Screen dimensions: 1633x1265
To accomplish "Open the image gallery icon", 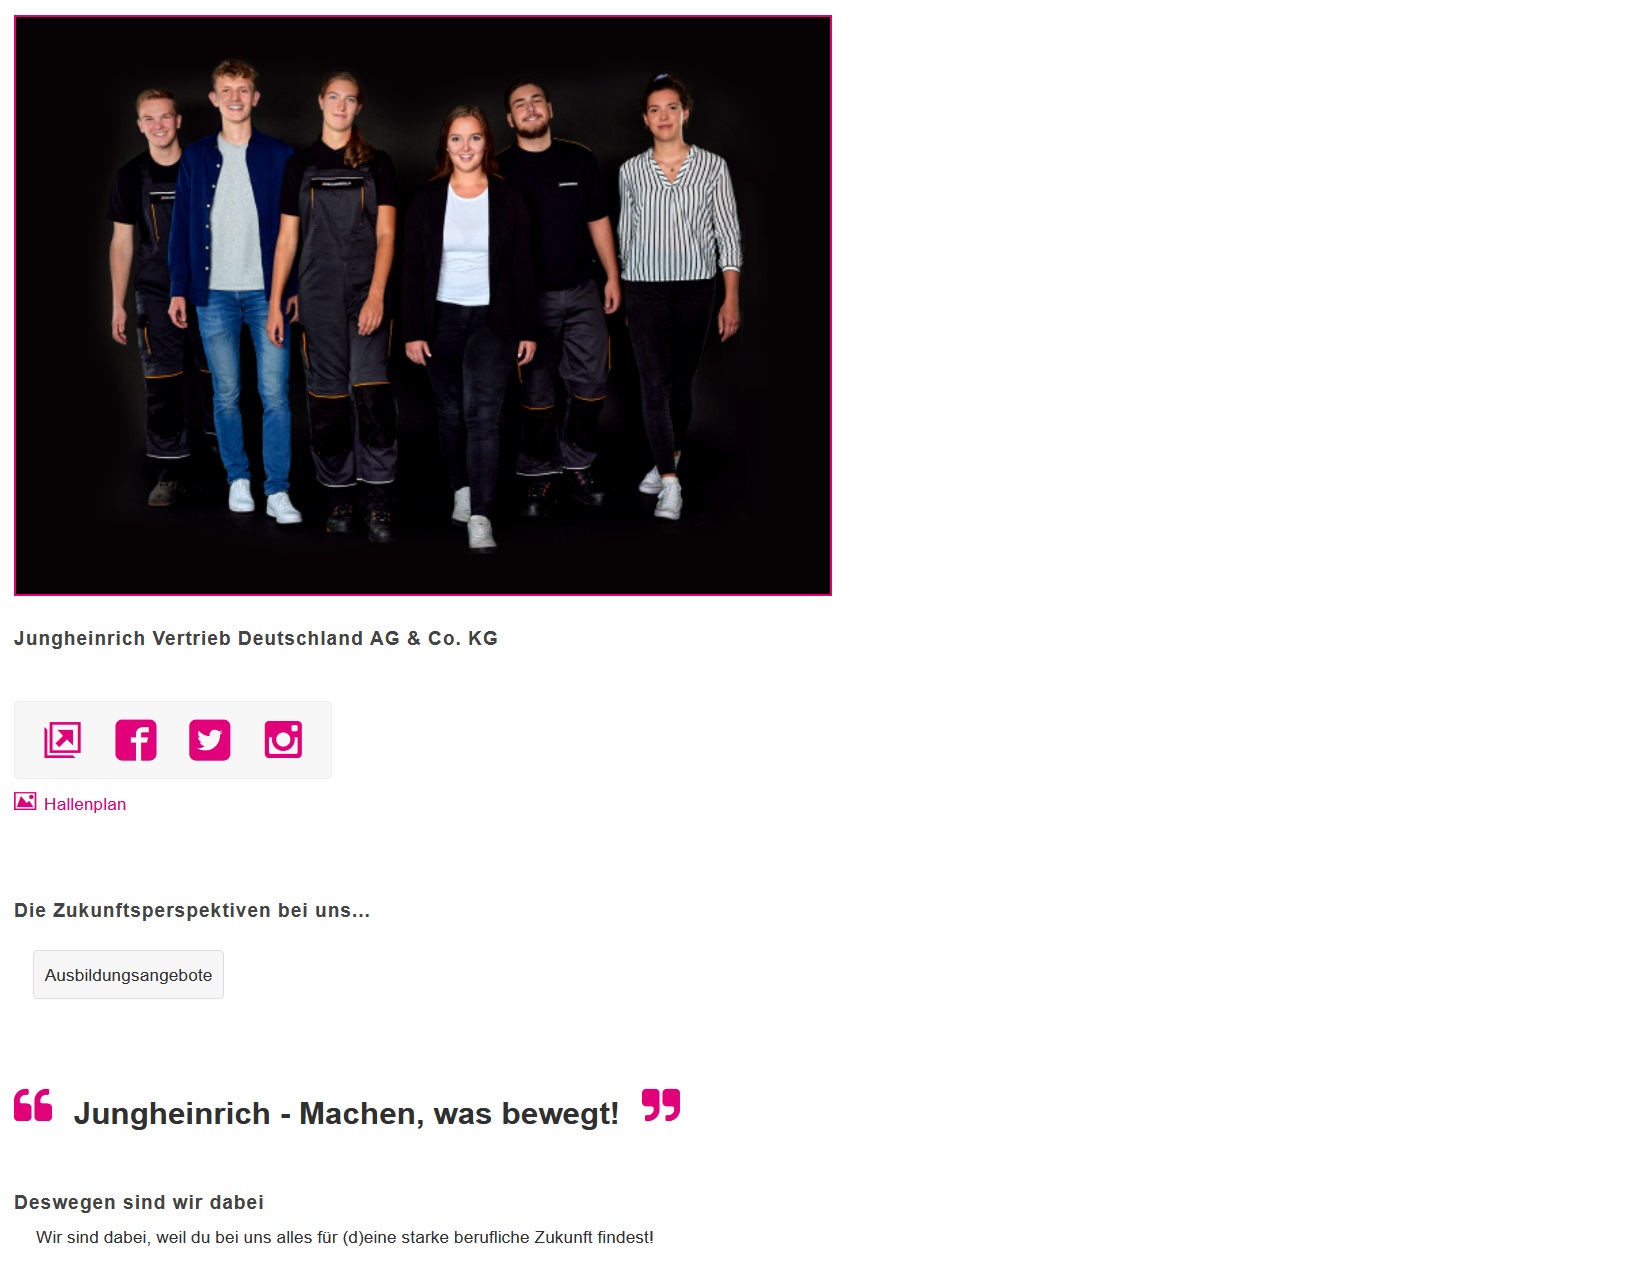I will click(62, 740).
